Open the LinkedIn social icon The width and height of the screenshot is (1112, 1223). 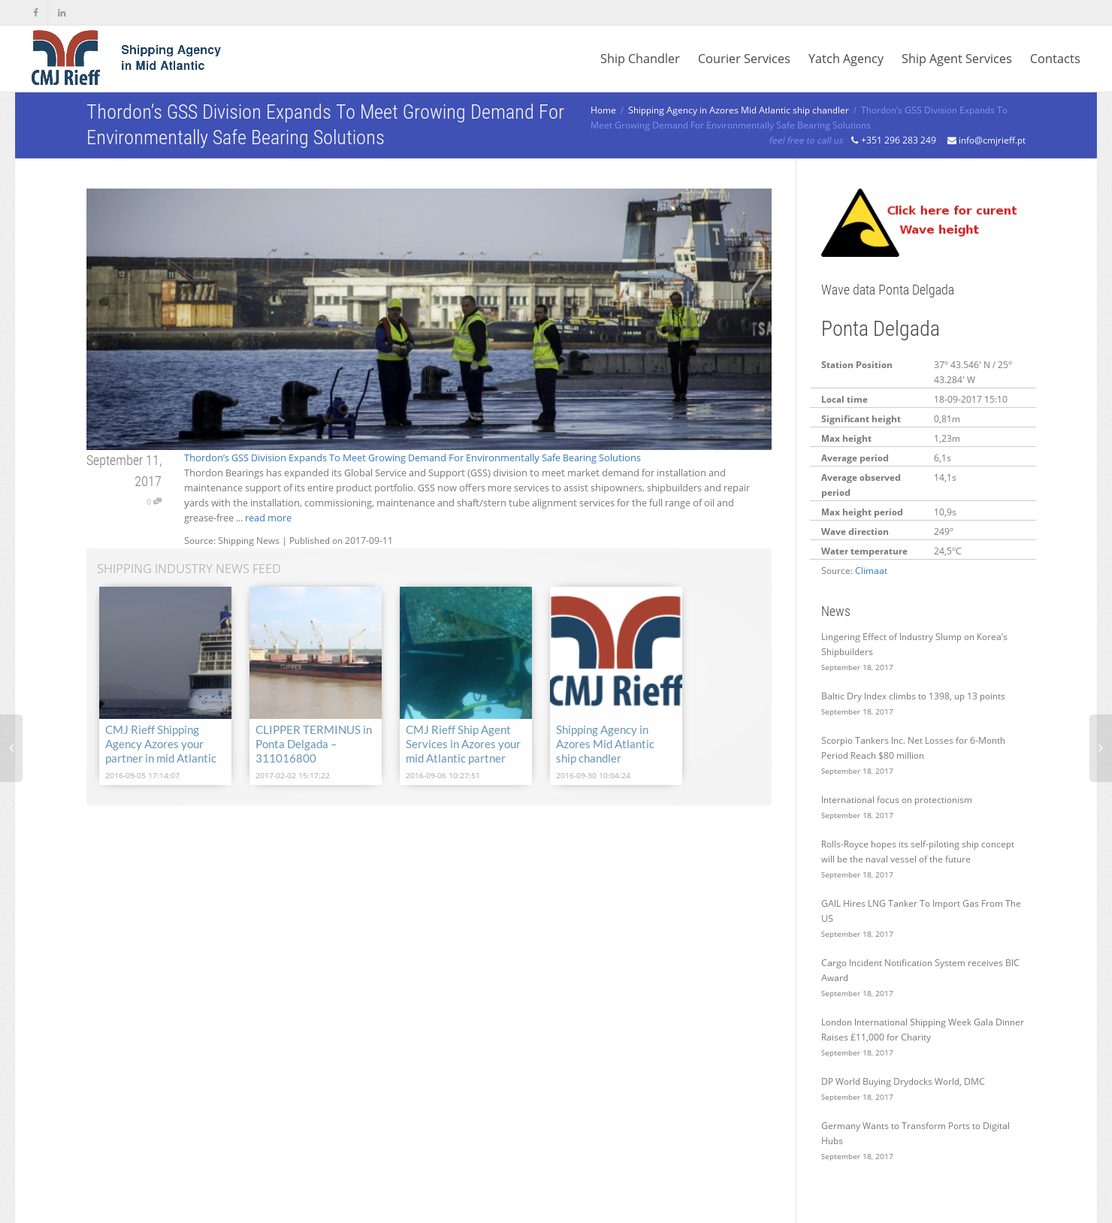[62, 13]
